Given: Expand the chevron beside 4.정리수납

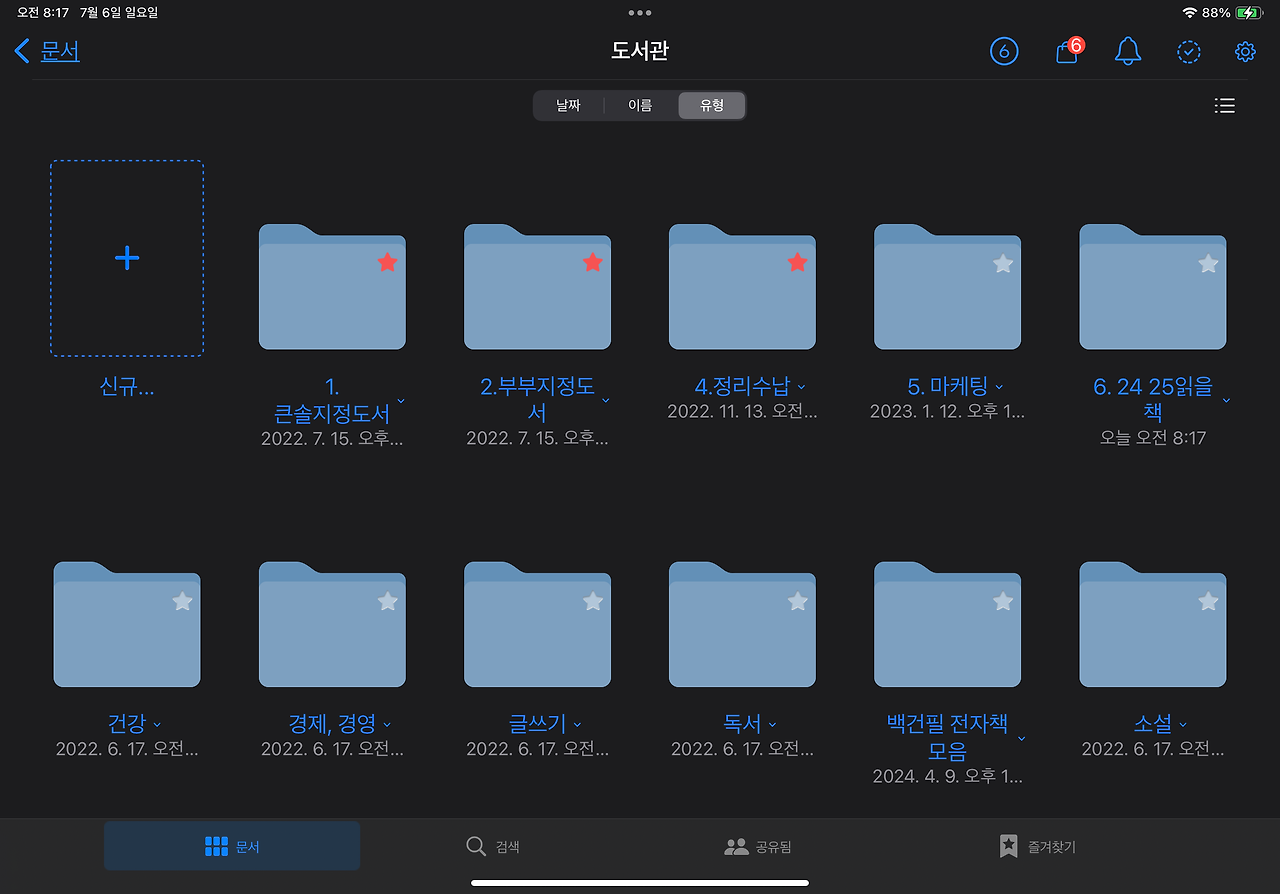Looking at the screenshot, I should point(801,387).
